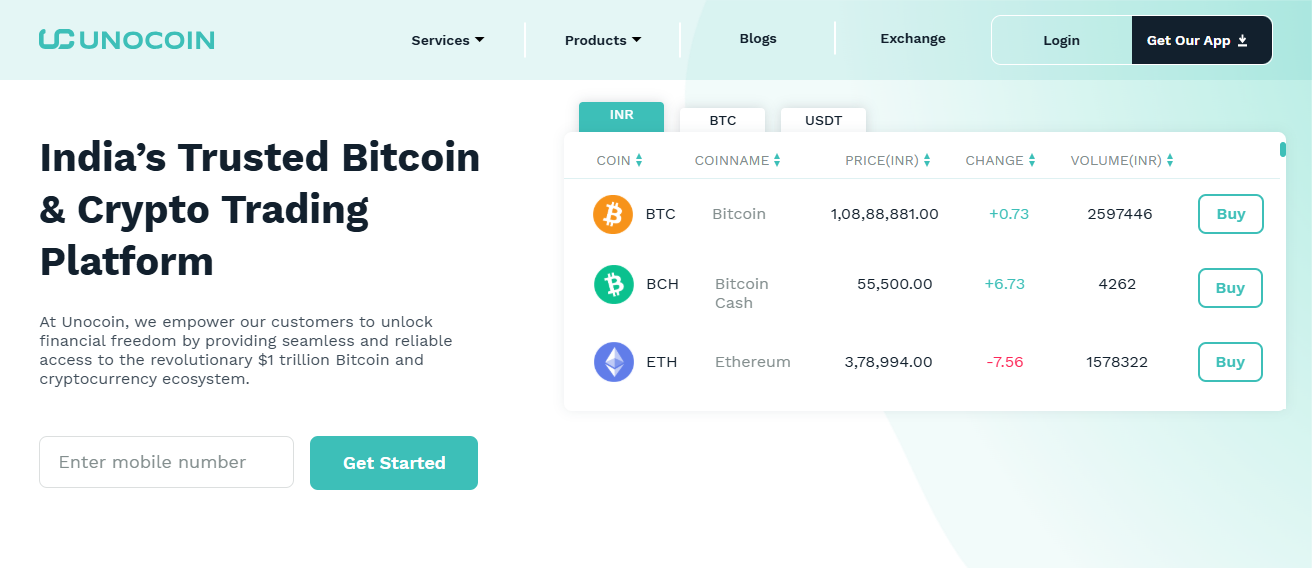This screenshot has height=568, width=1312.
Task: Buy Ethereum using its Buy button
Action: coord(1230,362)
